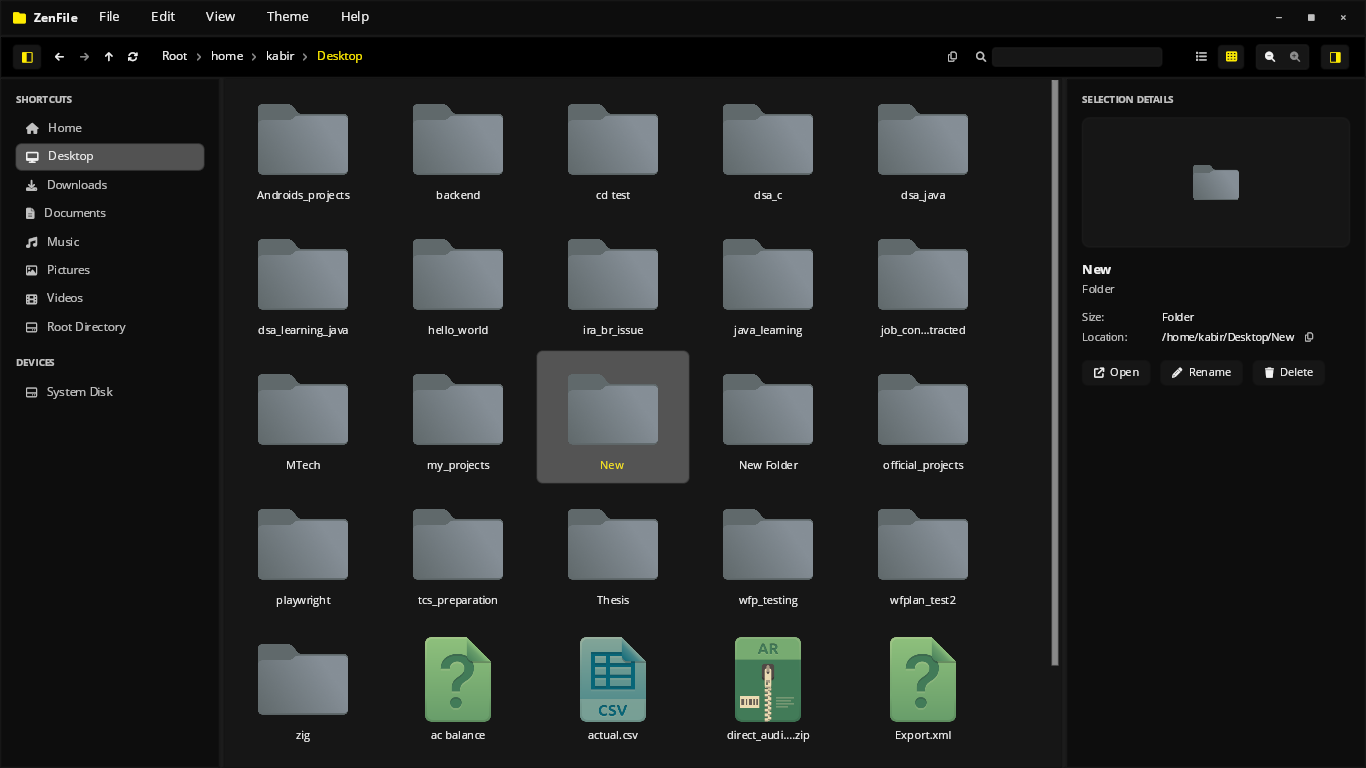Select actual.csv file icon
1366x768 pixels.
(613, 680)
